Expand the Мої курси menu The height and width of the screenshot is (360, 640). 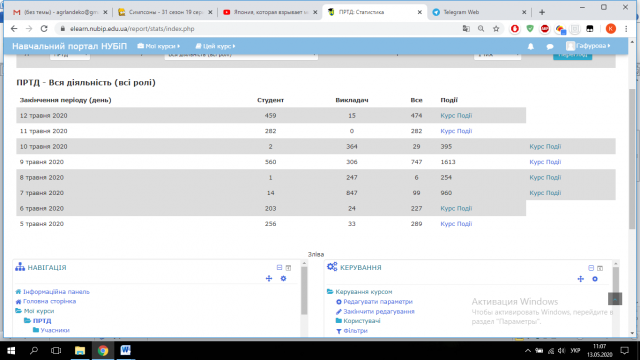pos(159,46)
